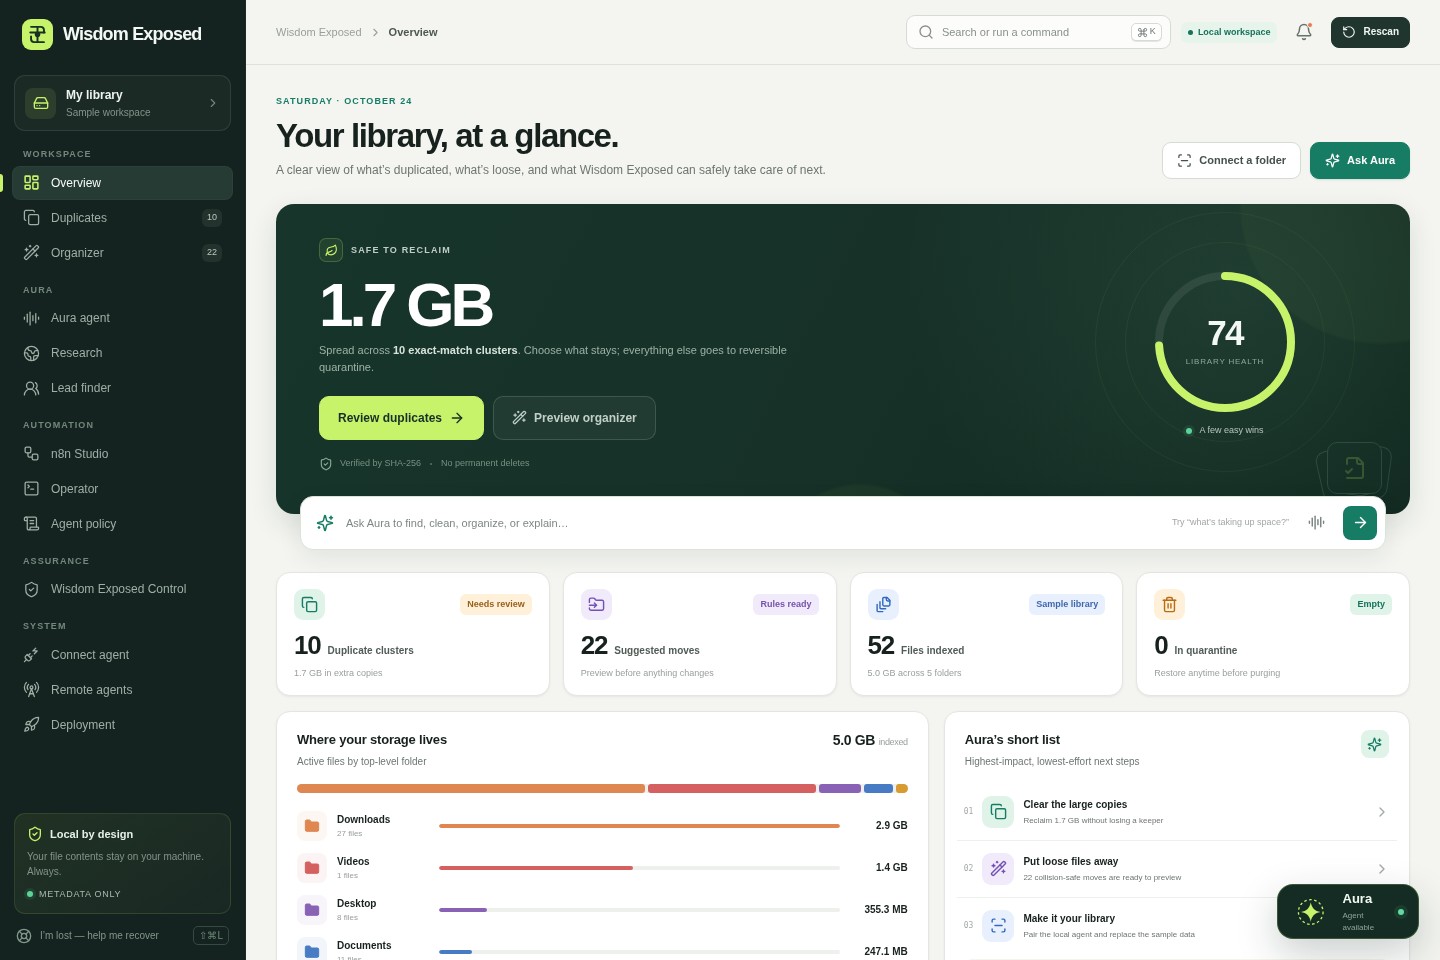Click the red Videos segment in storage bar

click(732, 789)
